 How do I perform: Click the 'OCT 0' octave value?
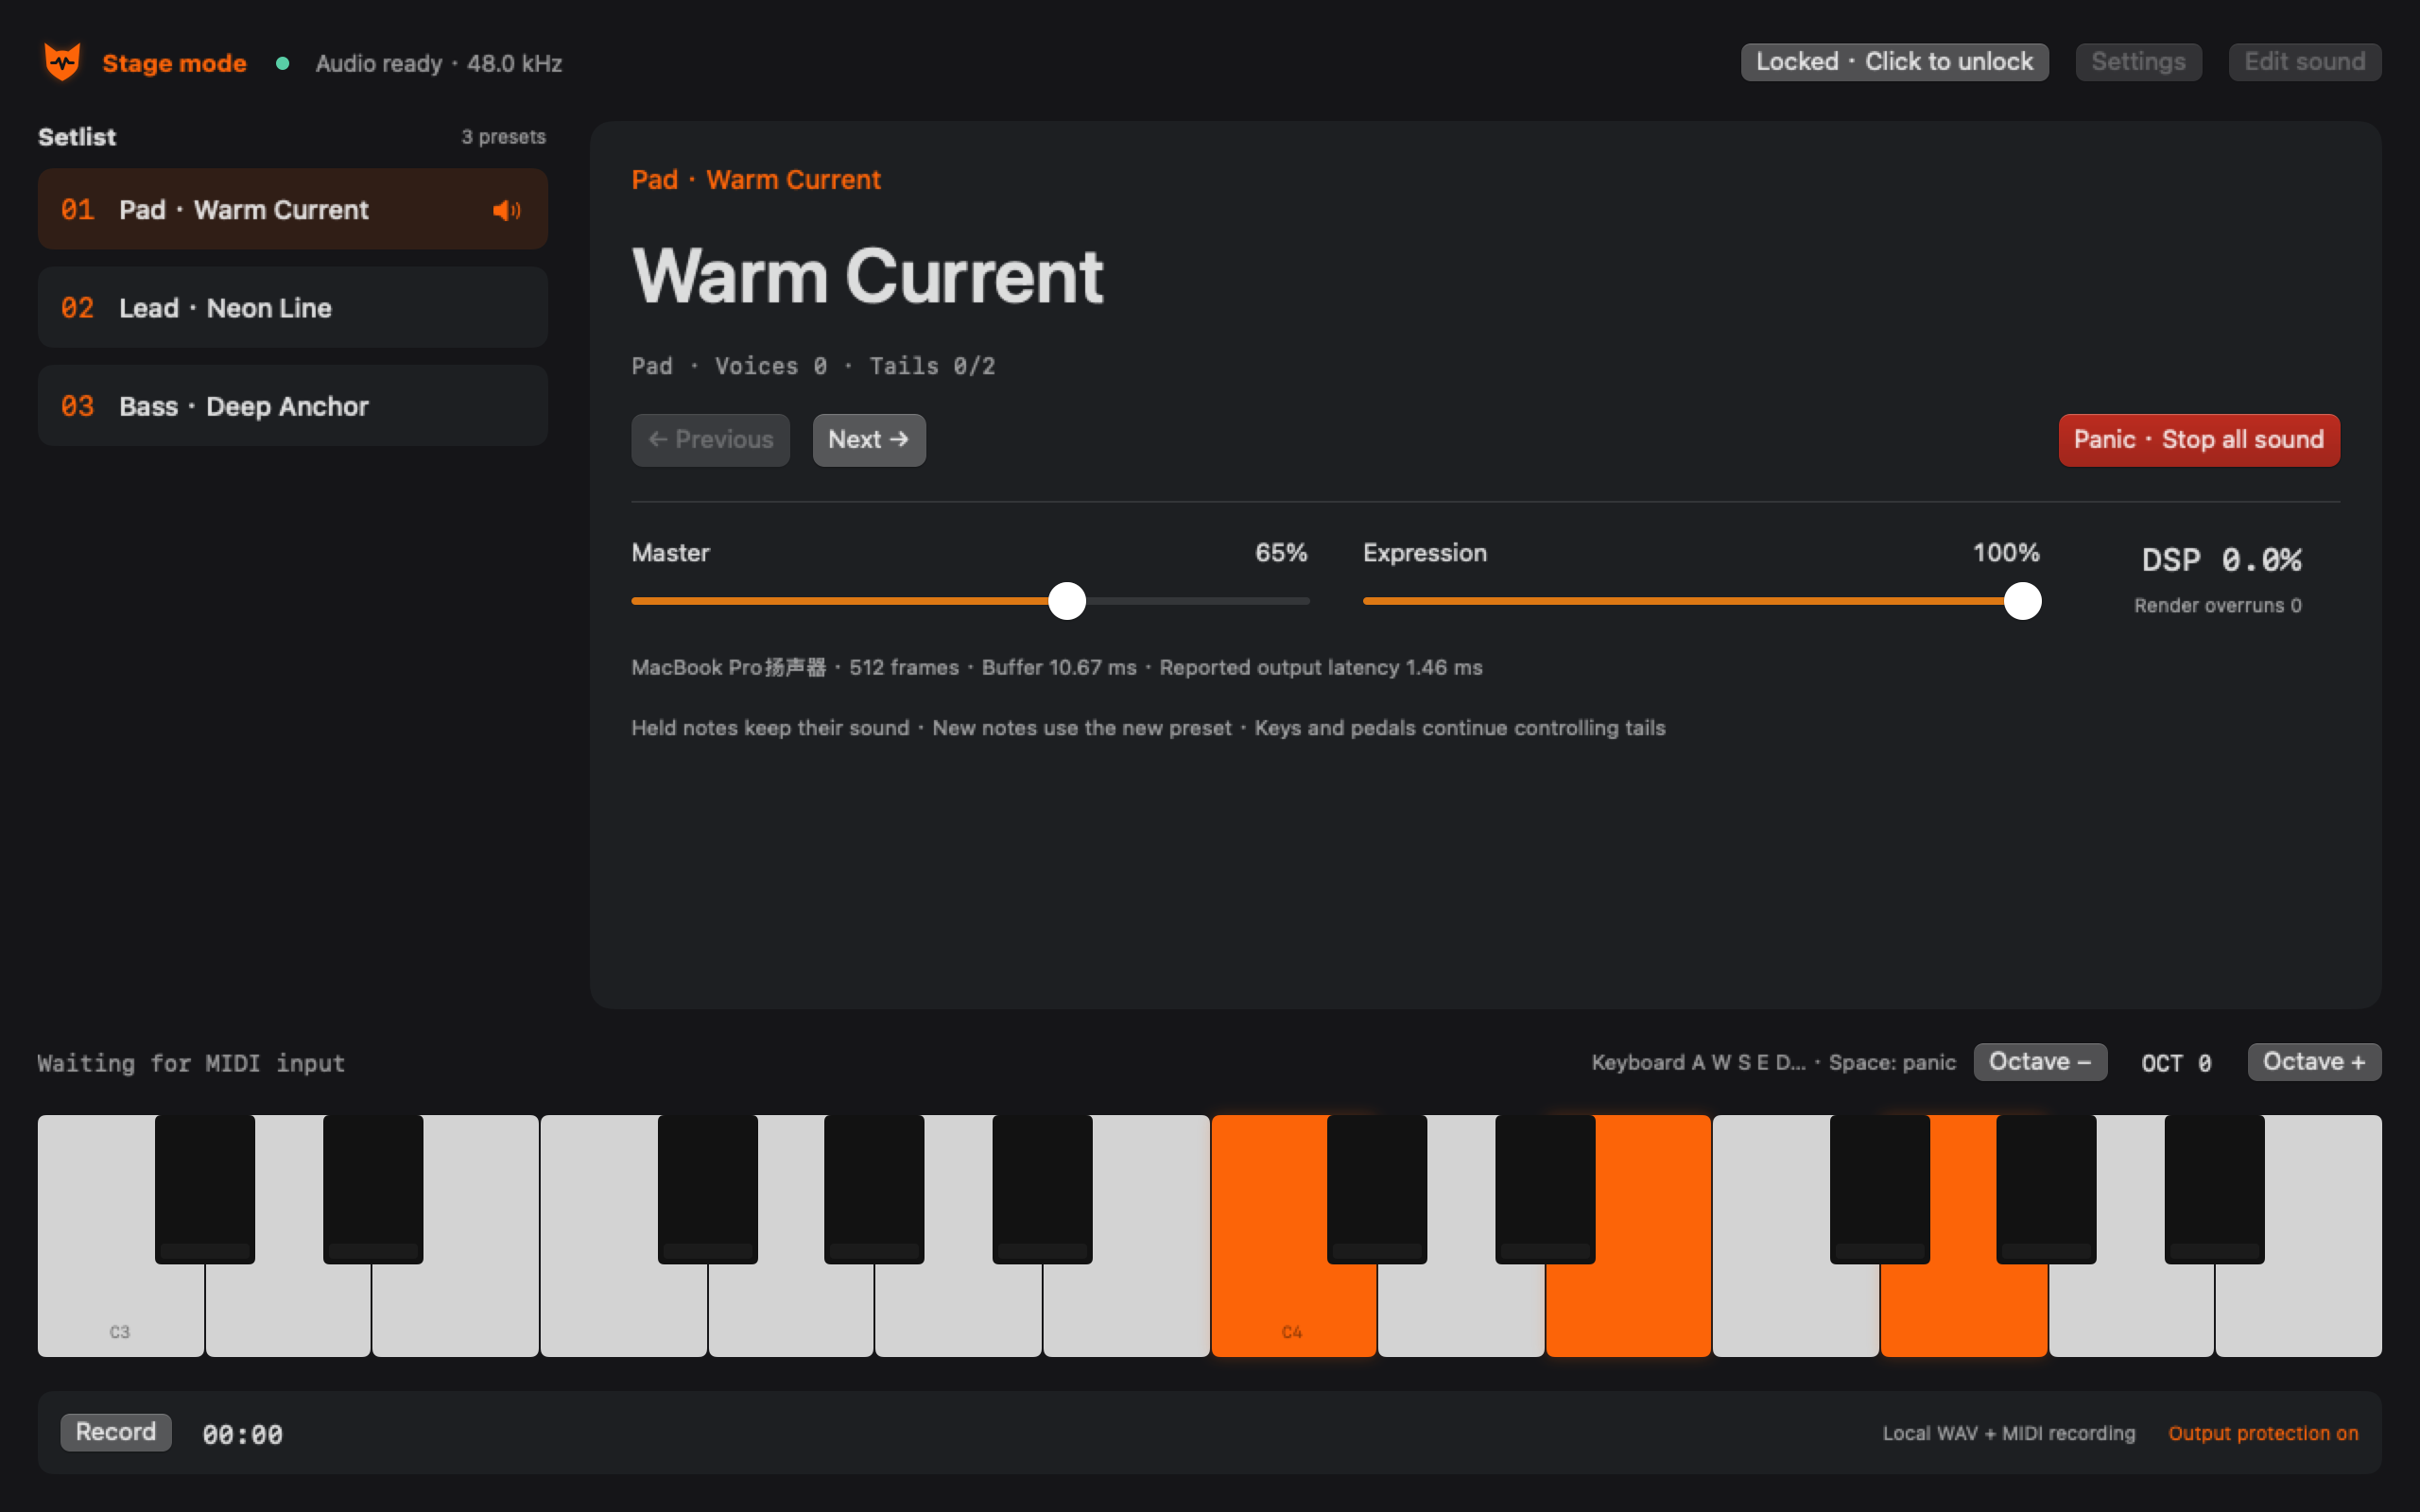tap(2176, 1063)
